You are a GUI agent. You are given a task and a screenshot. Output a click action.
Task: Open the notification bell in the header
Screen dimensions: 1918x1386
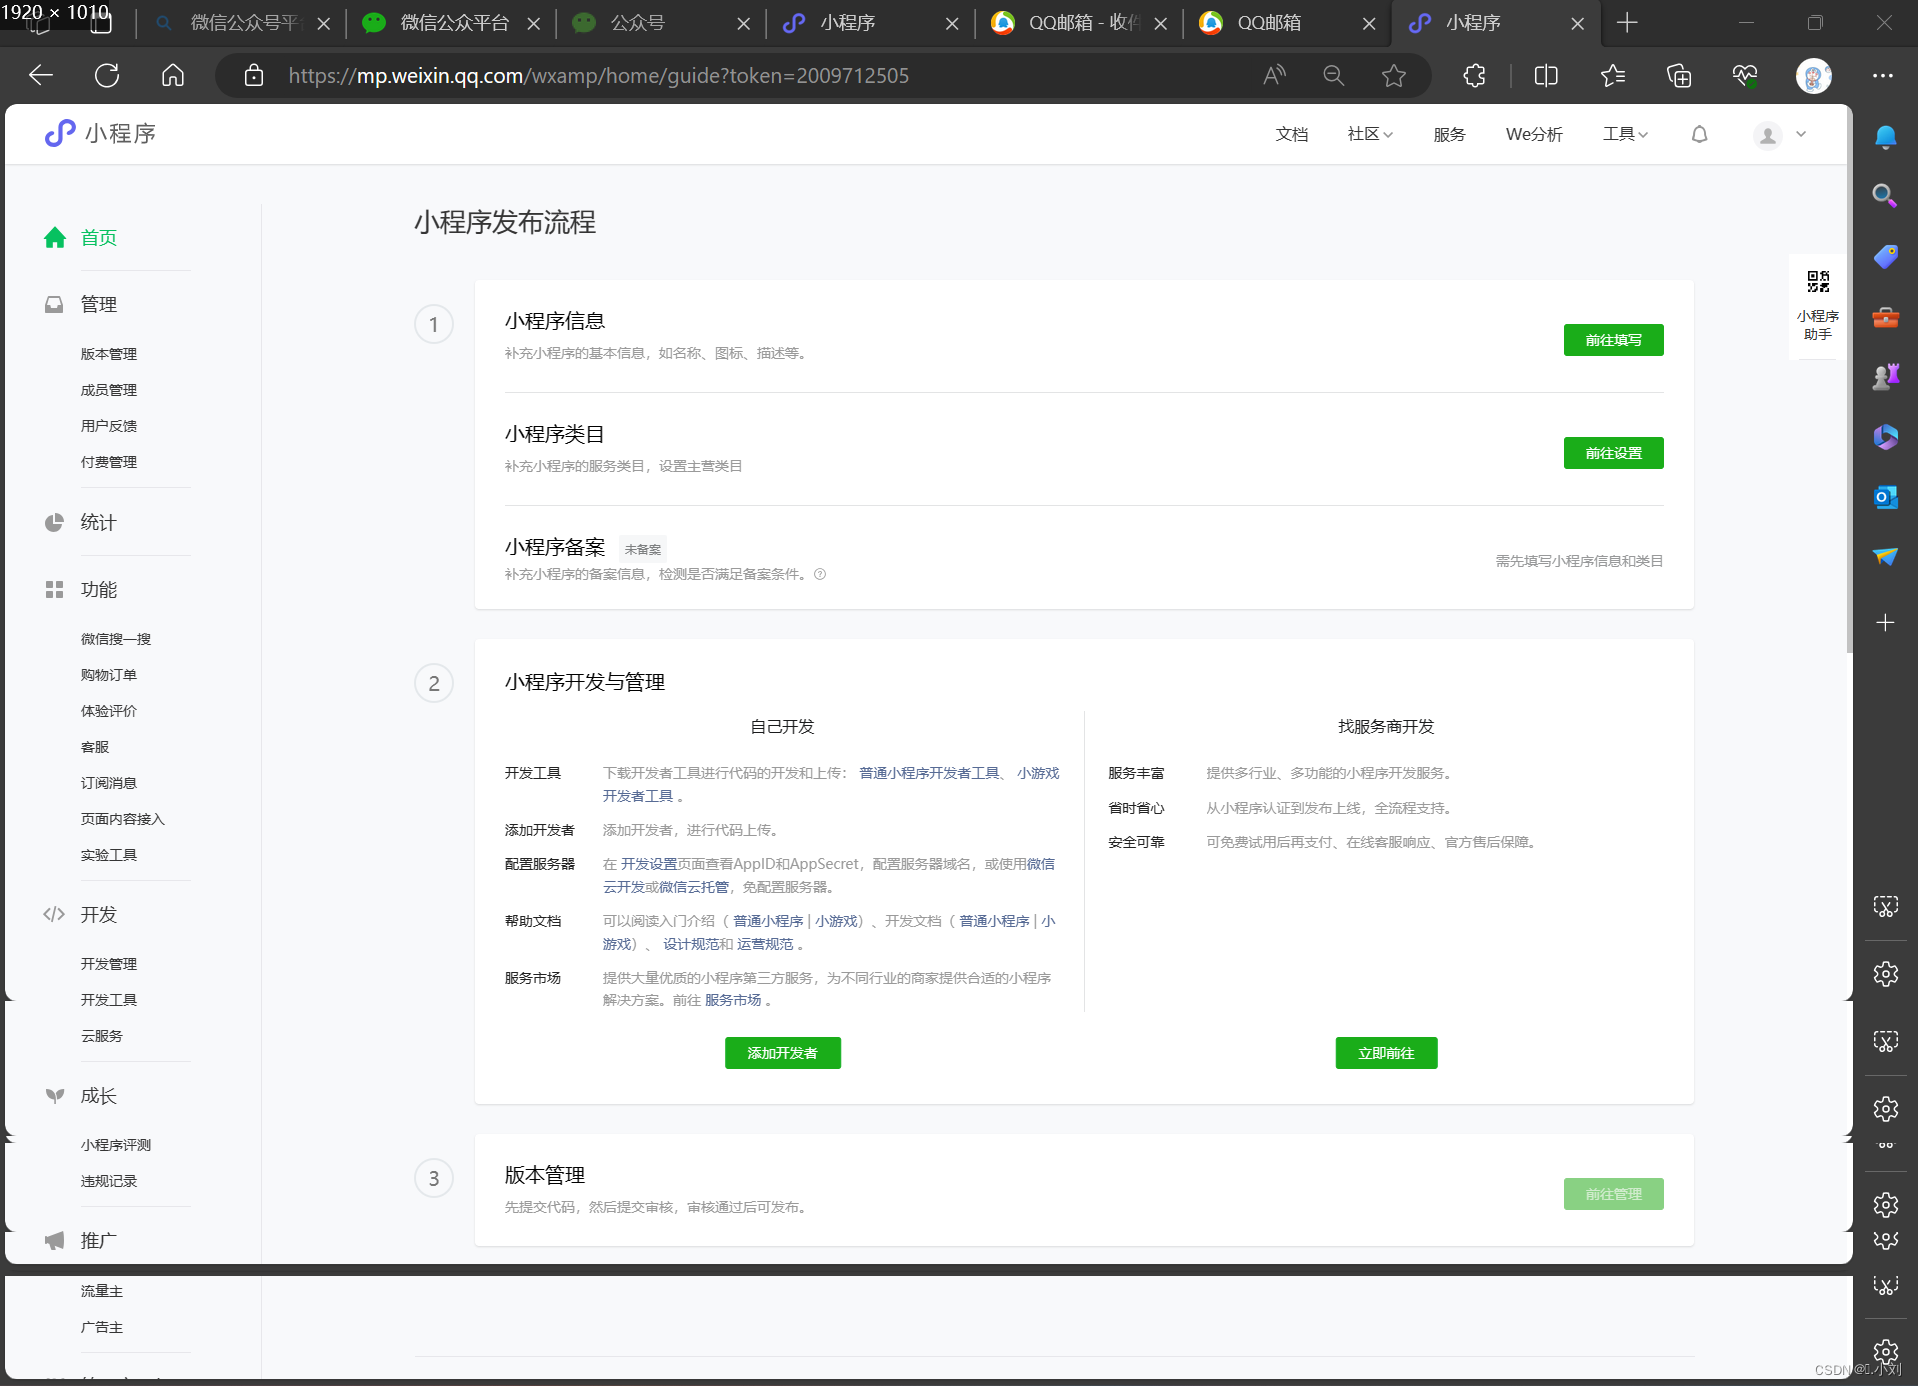(x=1699, y=134)
